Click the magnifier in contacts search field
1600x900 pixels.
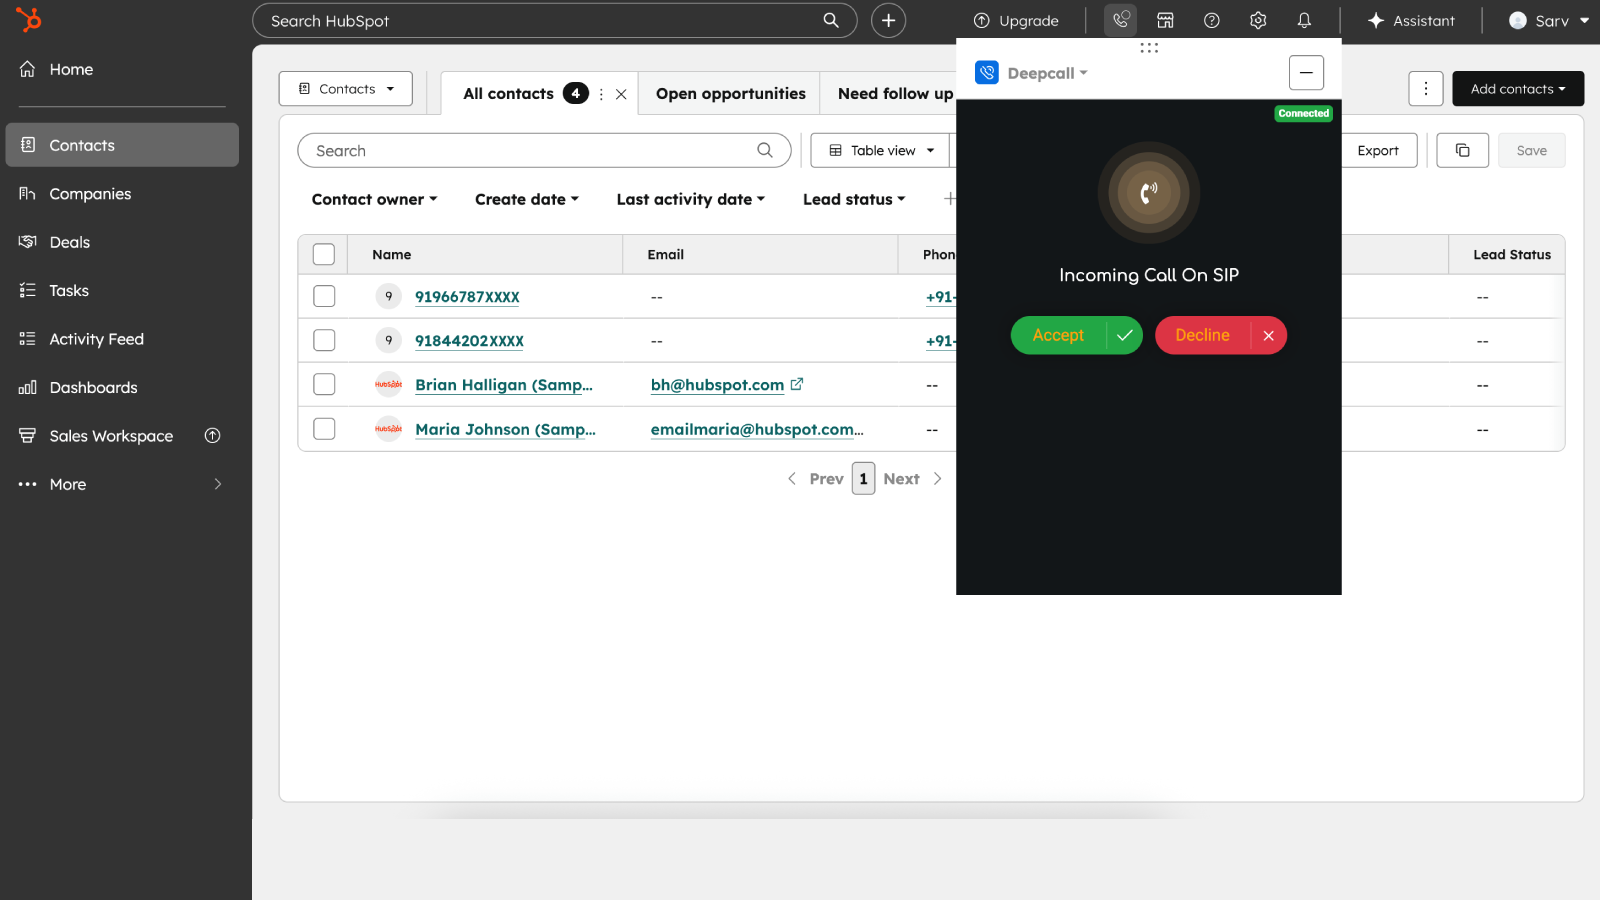click(x=765, y=150)
